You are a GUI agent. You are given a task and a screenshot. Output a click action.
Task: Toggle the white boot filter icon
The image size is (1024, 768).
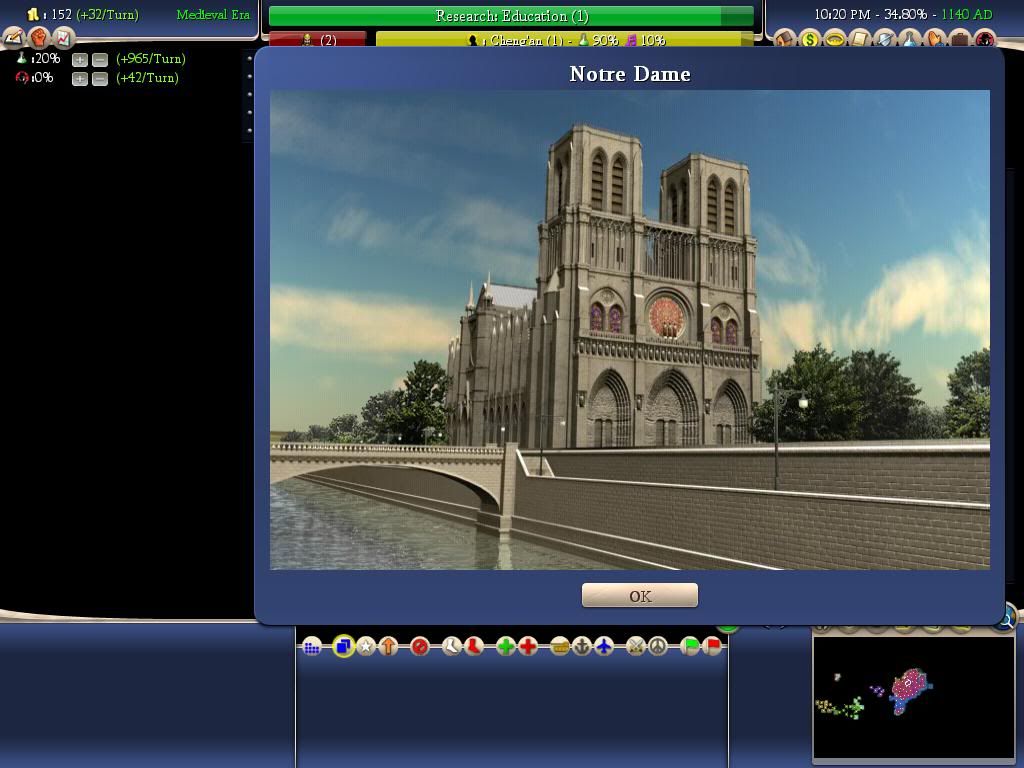pos(451,647)
